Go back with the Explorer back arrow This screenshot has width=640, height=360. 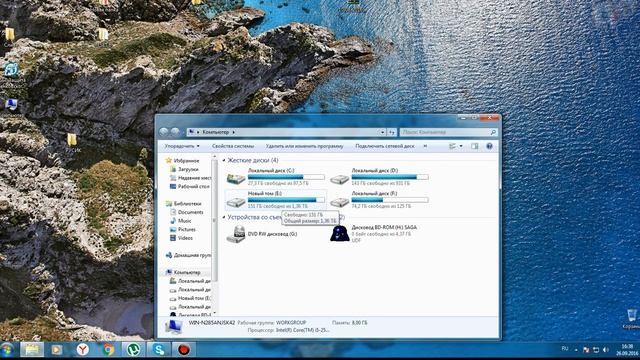[x=164, y=132]
